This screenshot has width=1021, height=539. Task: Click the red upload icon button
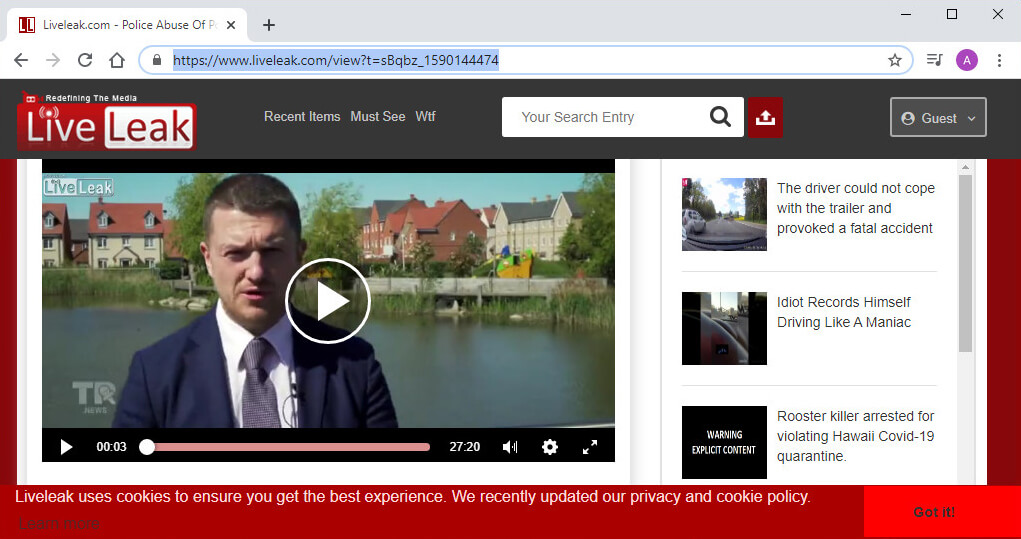765,117
